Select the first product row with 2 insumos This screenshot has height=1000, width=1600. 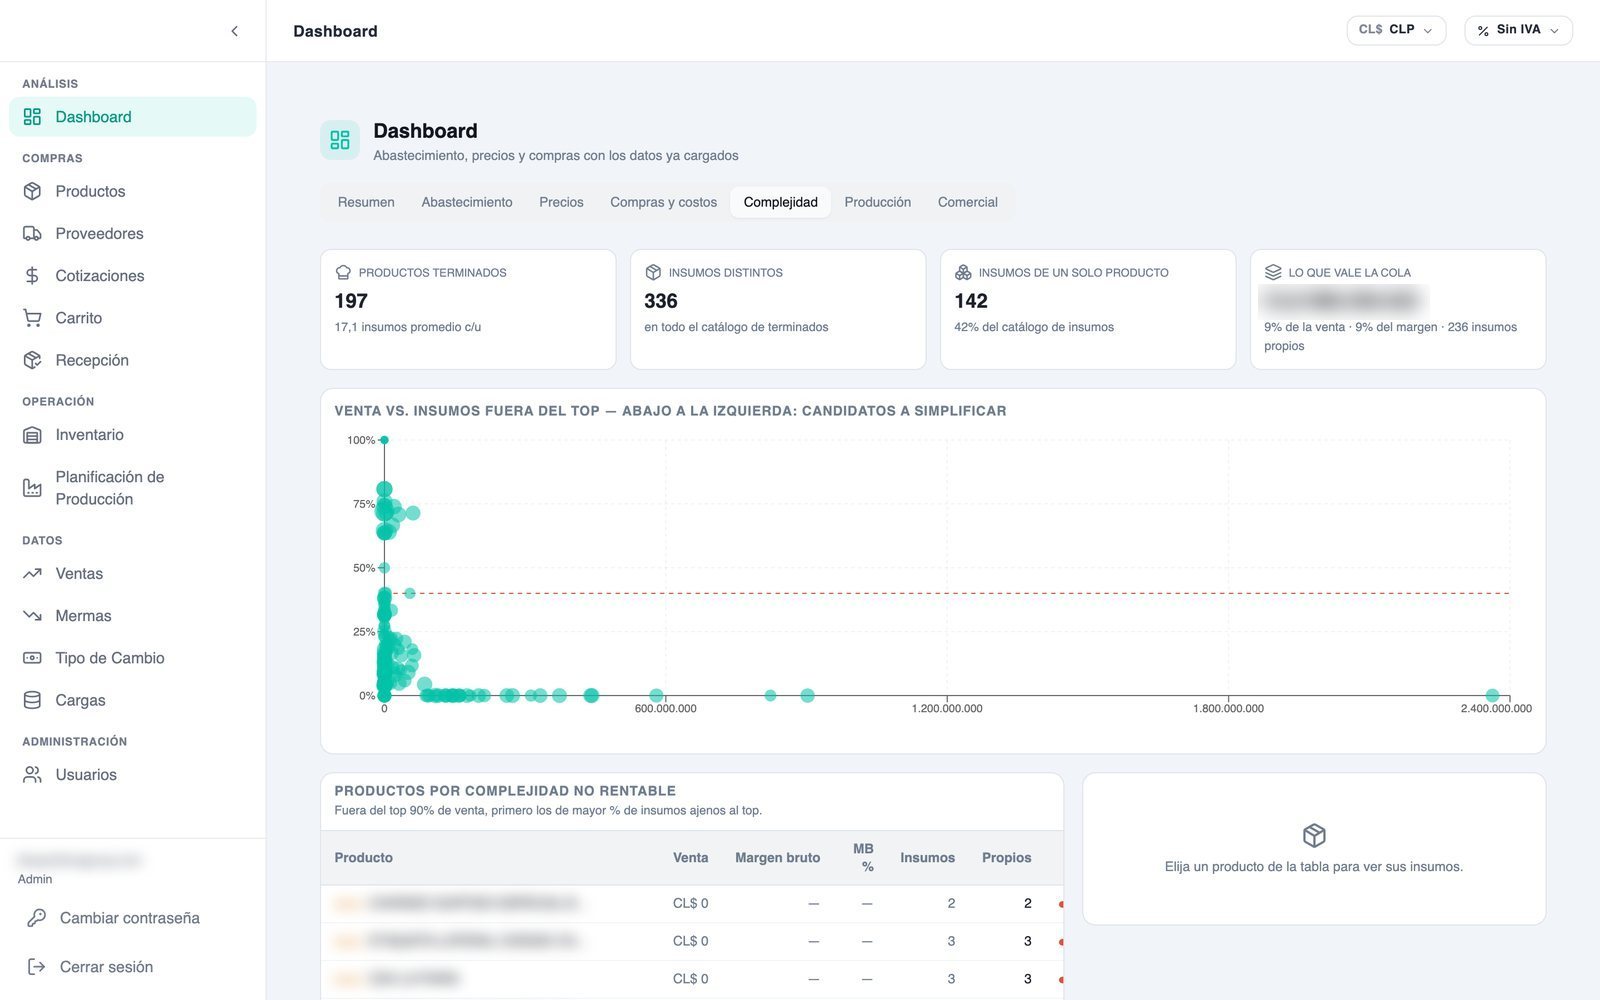point(691,903)
